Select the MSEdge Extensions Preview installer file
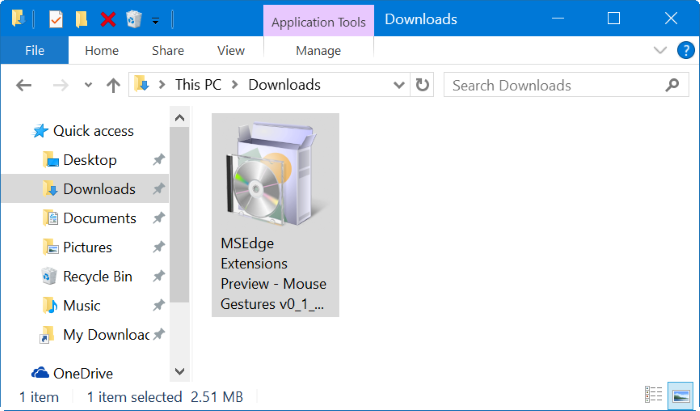The width and height of the screenshot is (700, 411). (x=275, y=214)
